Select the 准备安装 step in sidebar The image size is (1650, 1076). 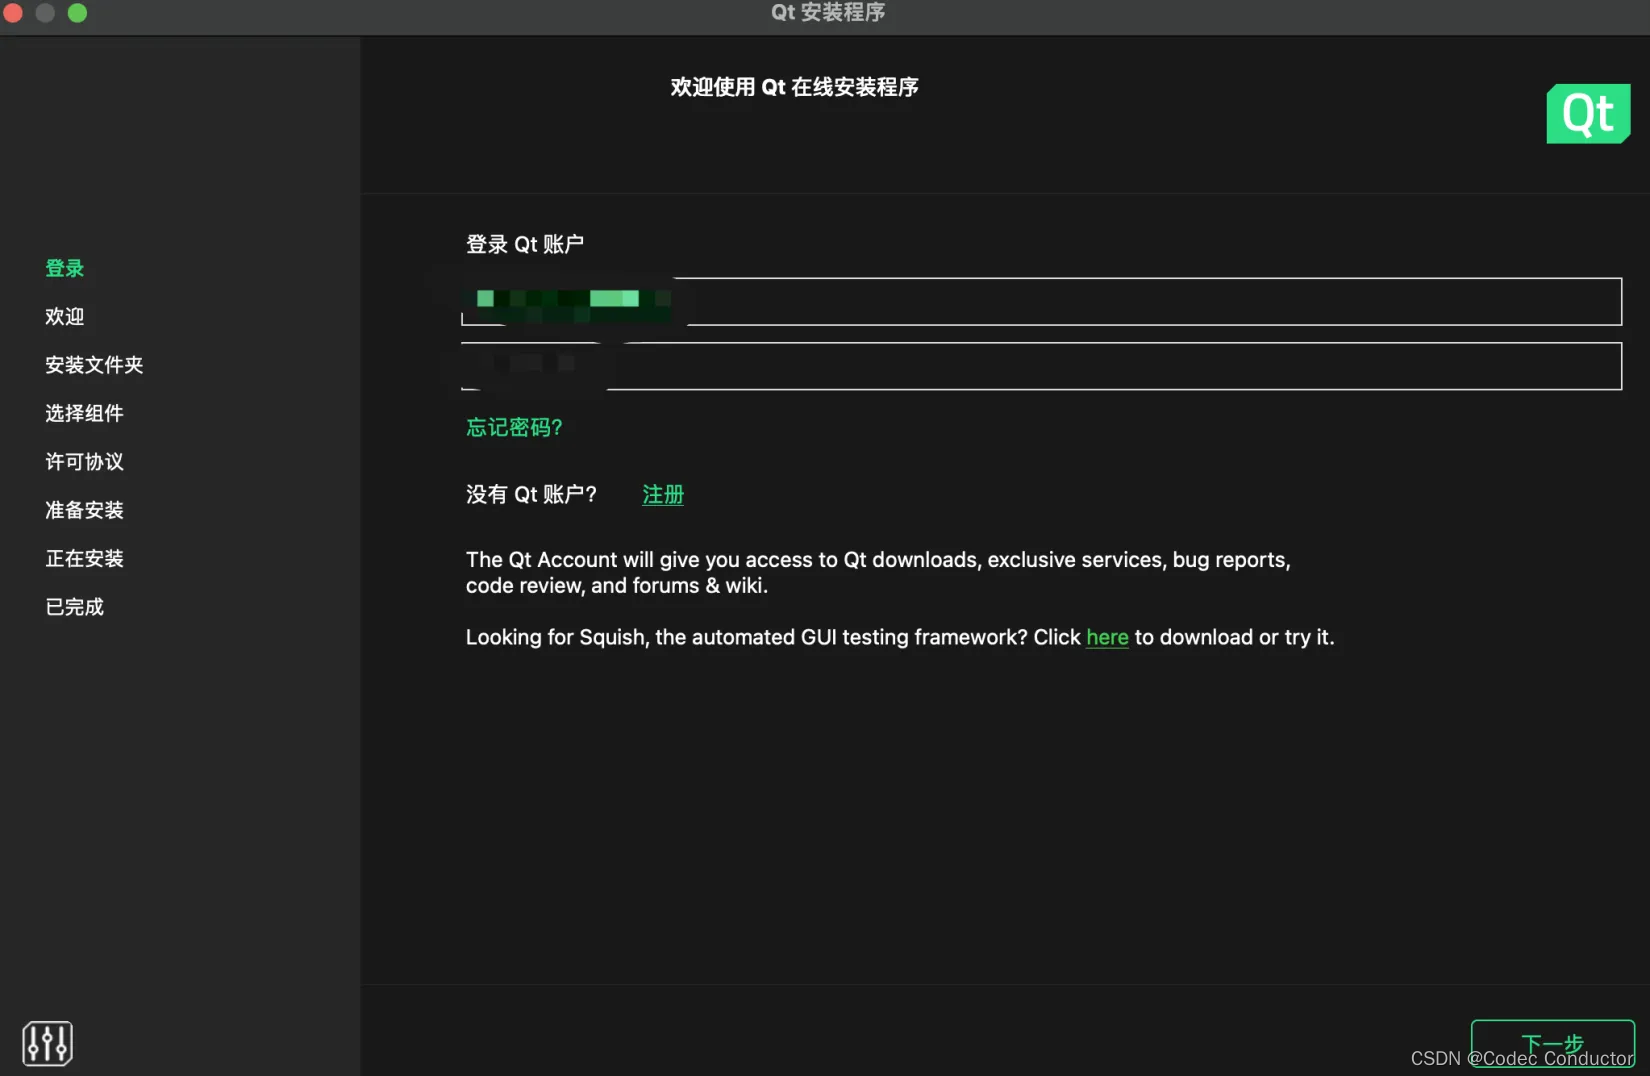coord(84,510)
